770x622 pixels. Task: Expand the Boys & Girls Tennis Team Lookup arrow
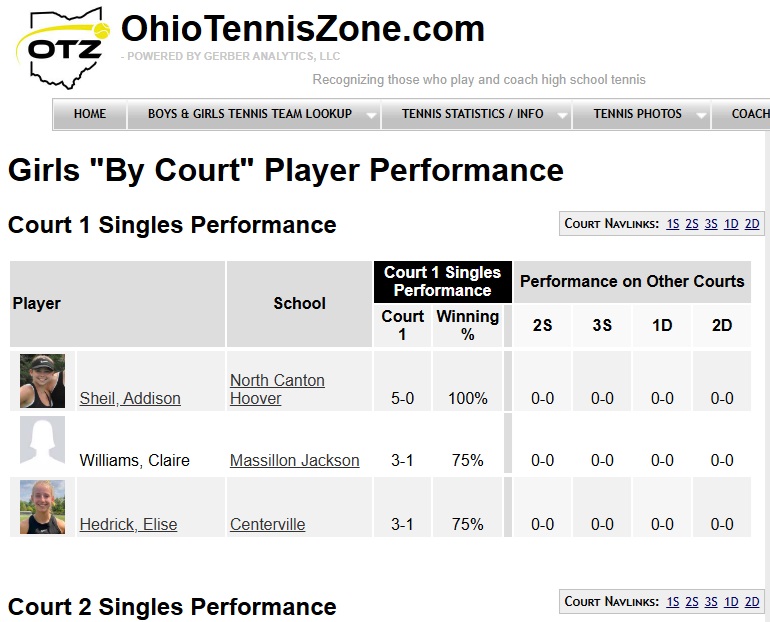point(371,115)
